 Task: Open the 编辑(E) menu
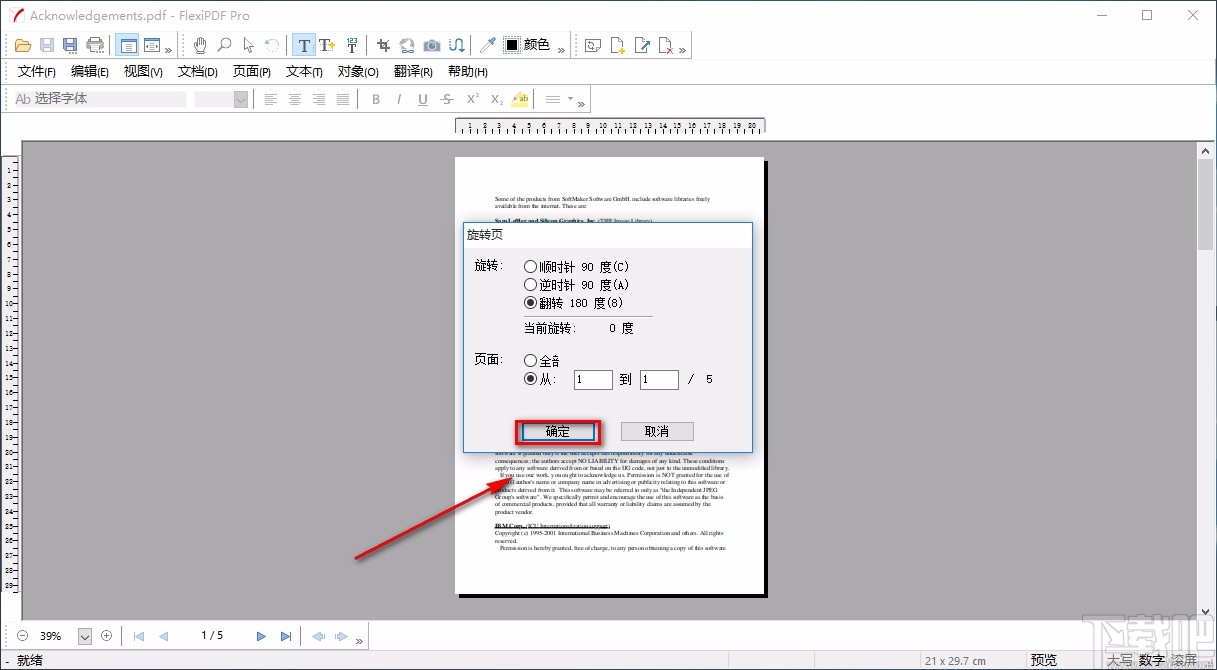click(x=90, y=72)
